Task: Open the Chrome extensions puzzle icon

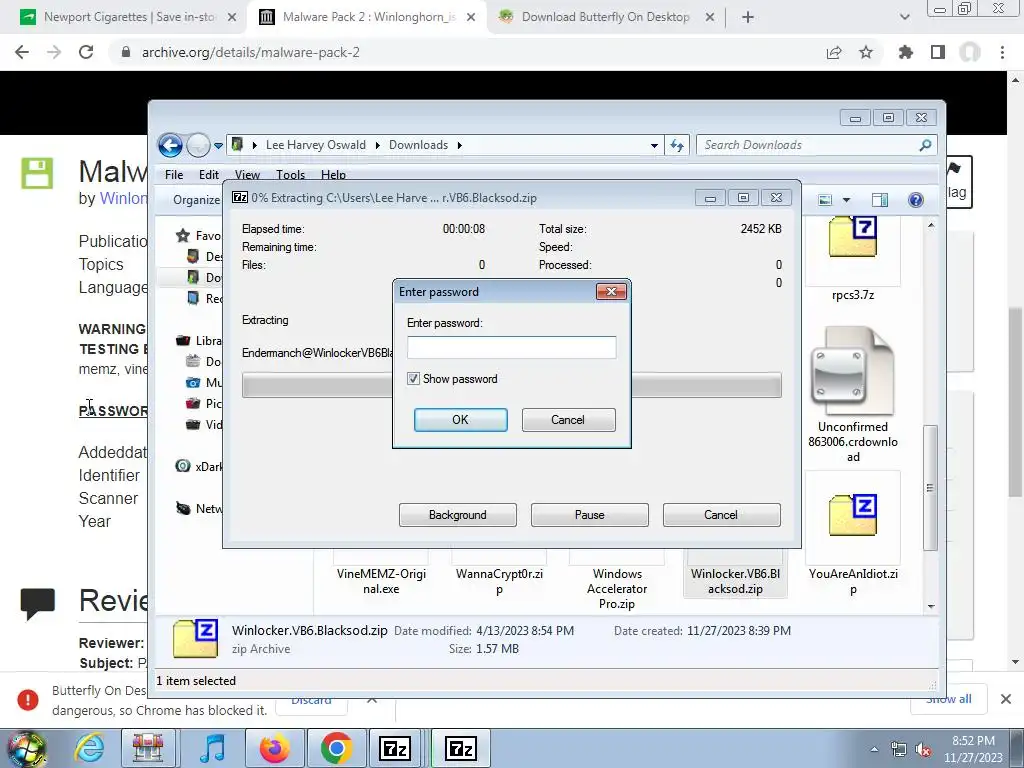Action: [905, 52]
